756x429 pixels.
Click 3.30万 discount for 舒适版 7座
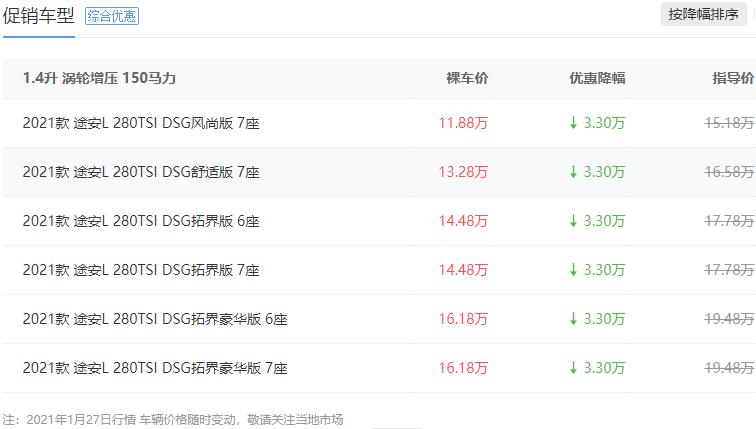point(597,172)
